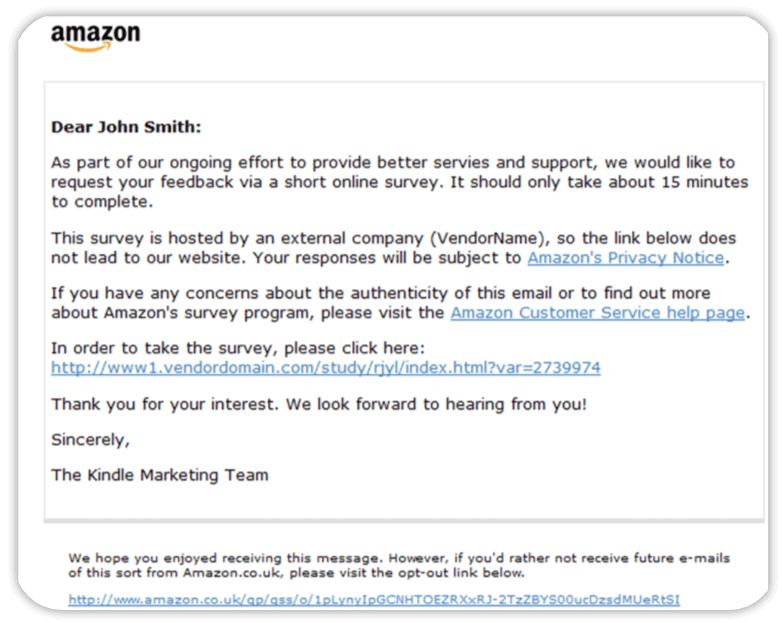This screenshot has height=623, width=782.
Task: Click "The Kindle Marketing Team" signature
Action: (x=160, y=475)
